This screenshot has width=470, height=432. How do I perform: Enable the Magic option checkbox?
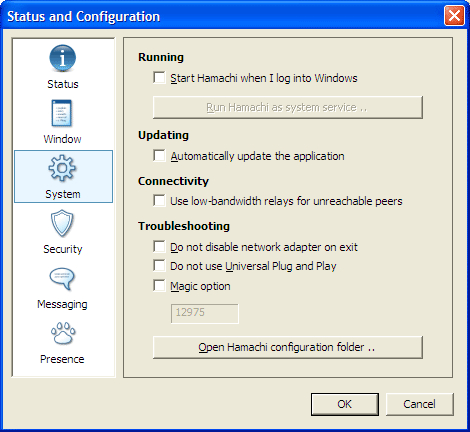click(159, 286)
